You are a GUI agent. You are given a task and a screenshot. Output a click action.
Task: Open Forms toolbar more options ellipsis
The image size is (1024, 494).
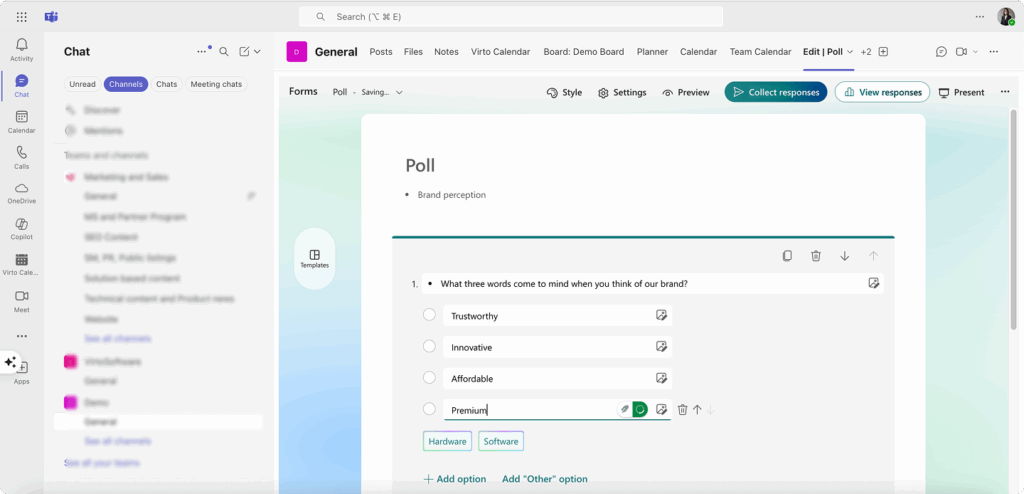pos(1005,92)
